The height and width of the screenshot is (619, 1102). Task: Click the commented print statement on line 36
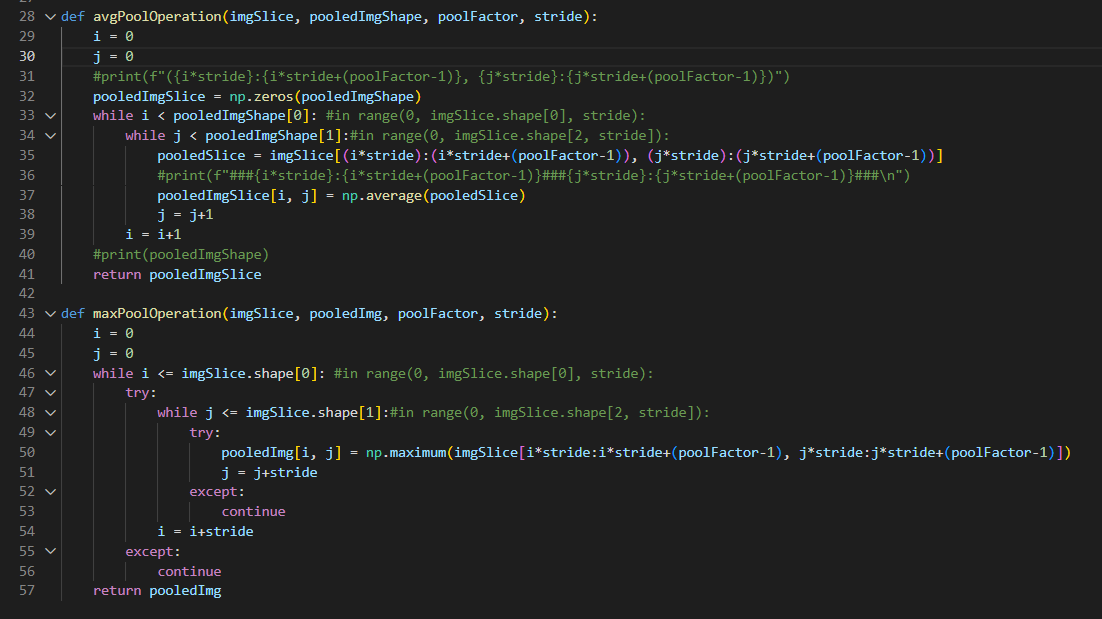533,175
